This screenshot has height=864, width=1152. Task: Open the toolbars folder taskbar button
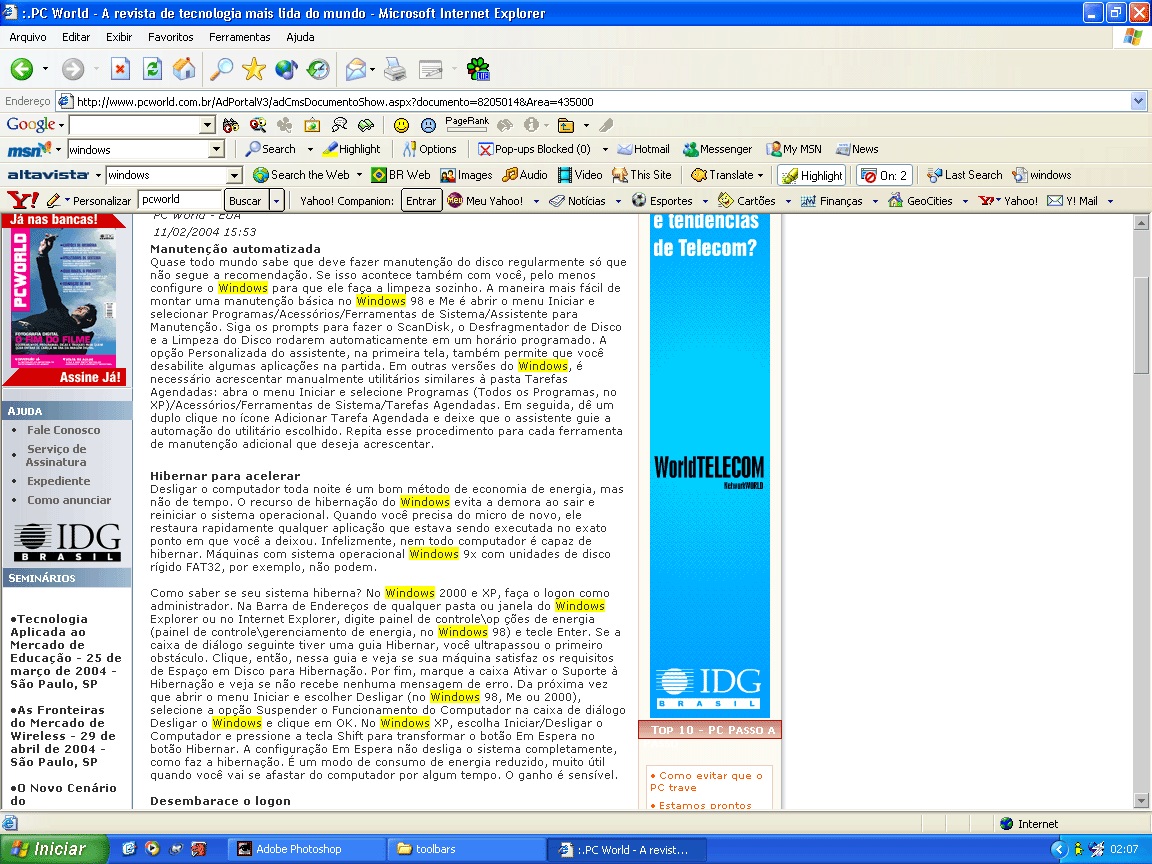[x=465, y=849]
